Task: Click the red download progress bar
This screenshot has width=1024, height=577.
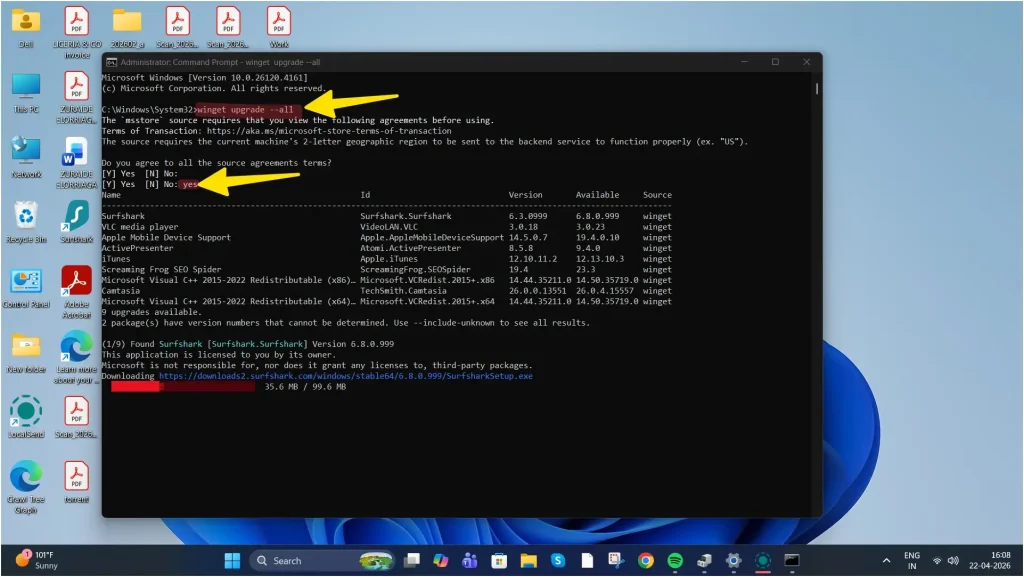Action: pos(183,387)
